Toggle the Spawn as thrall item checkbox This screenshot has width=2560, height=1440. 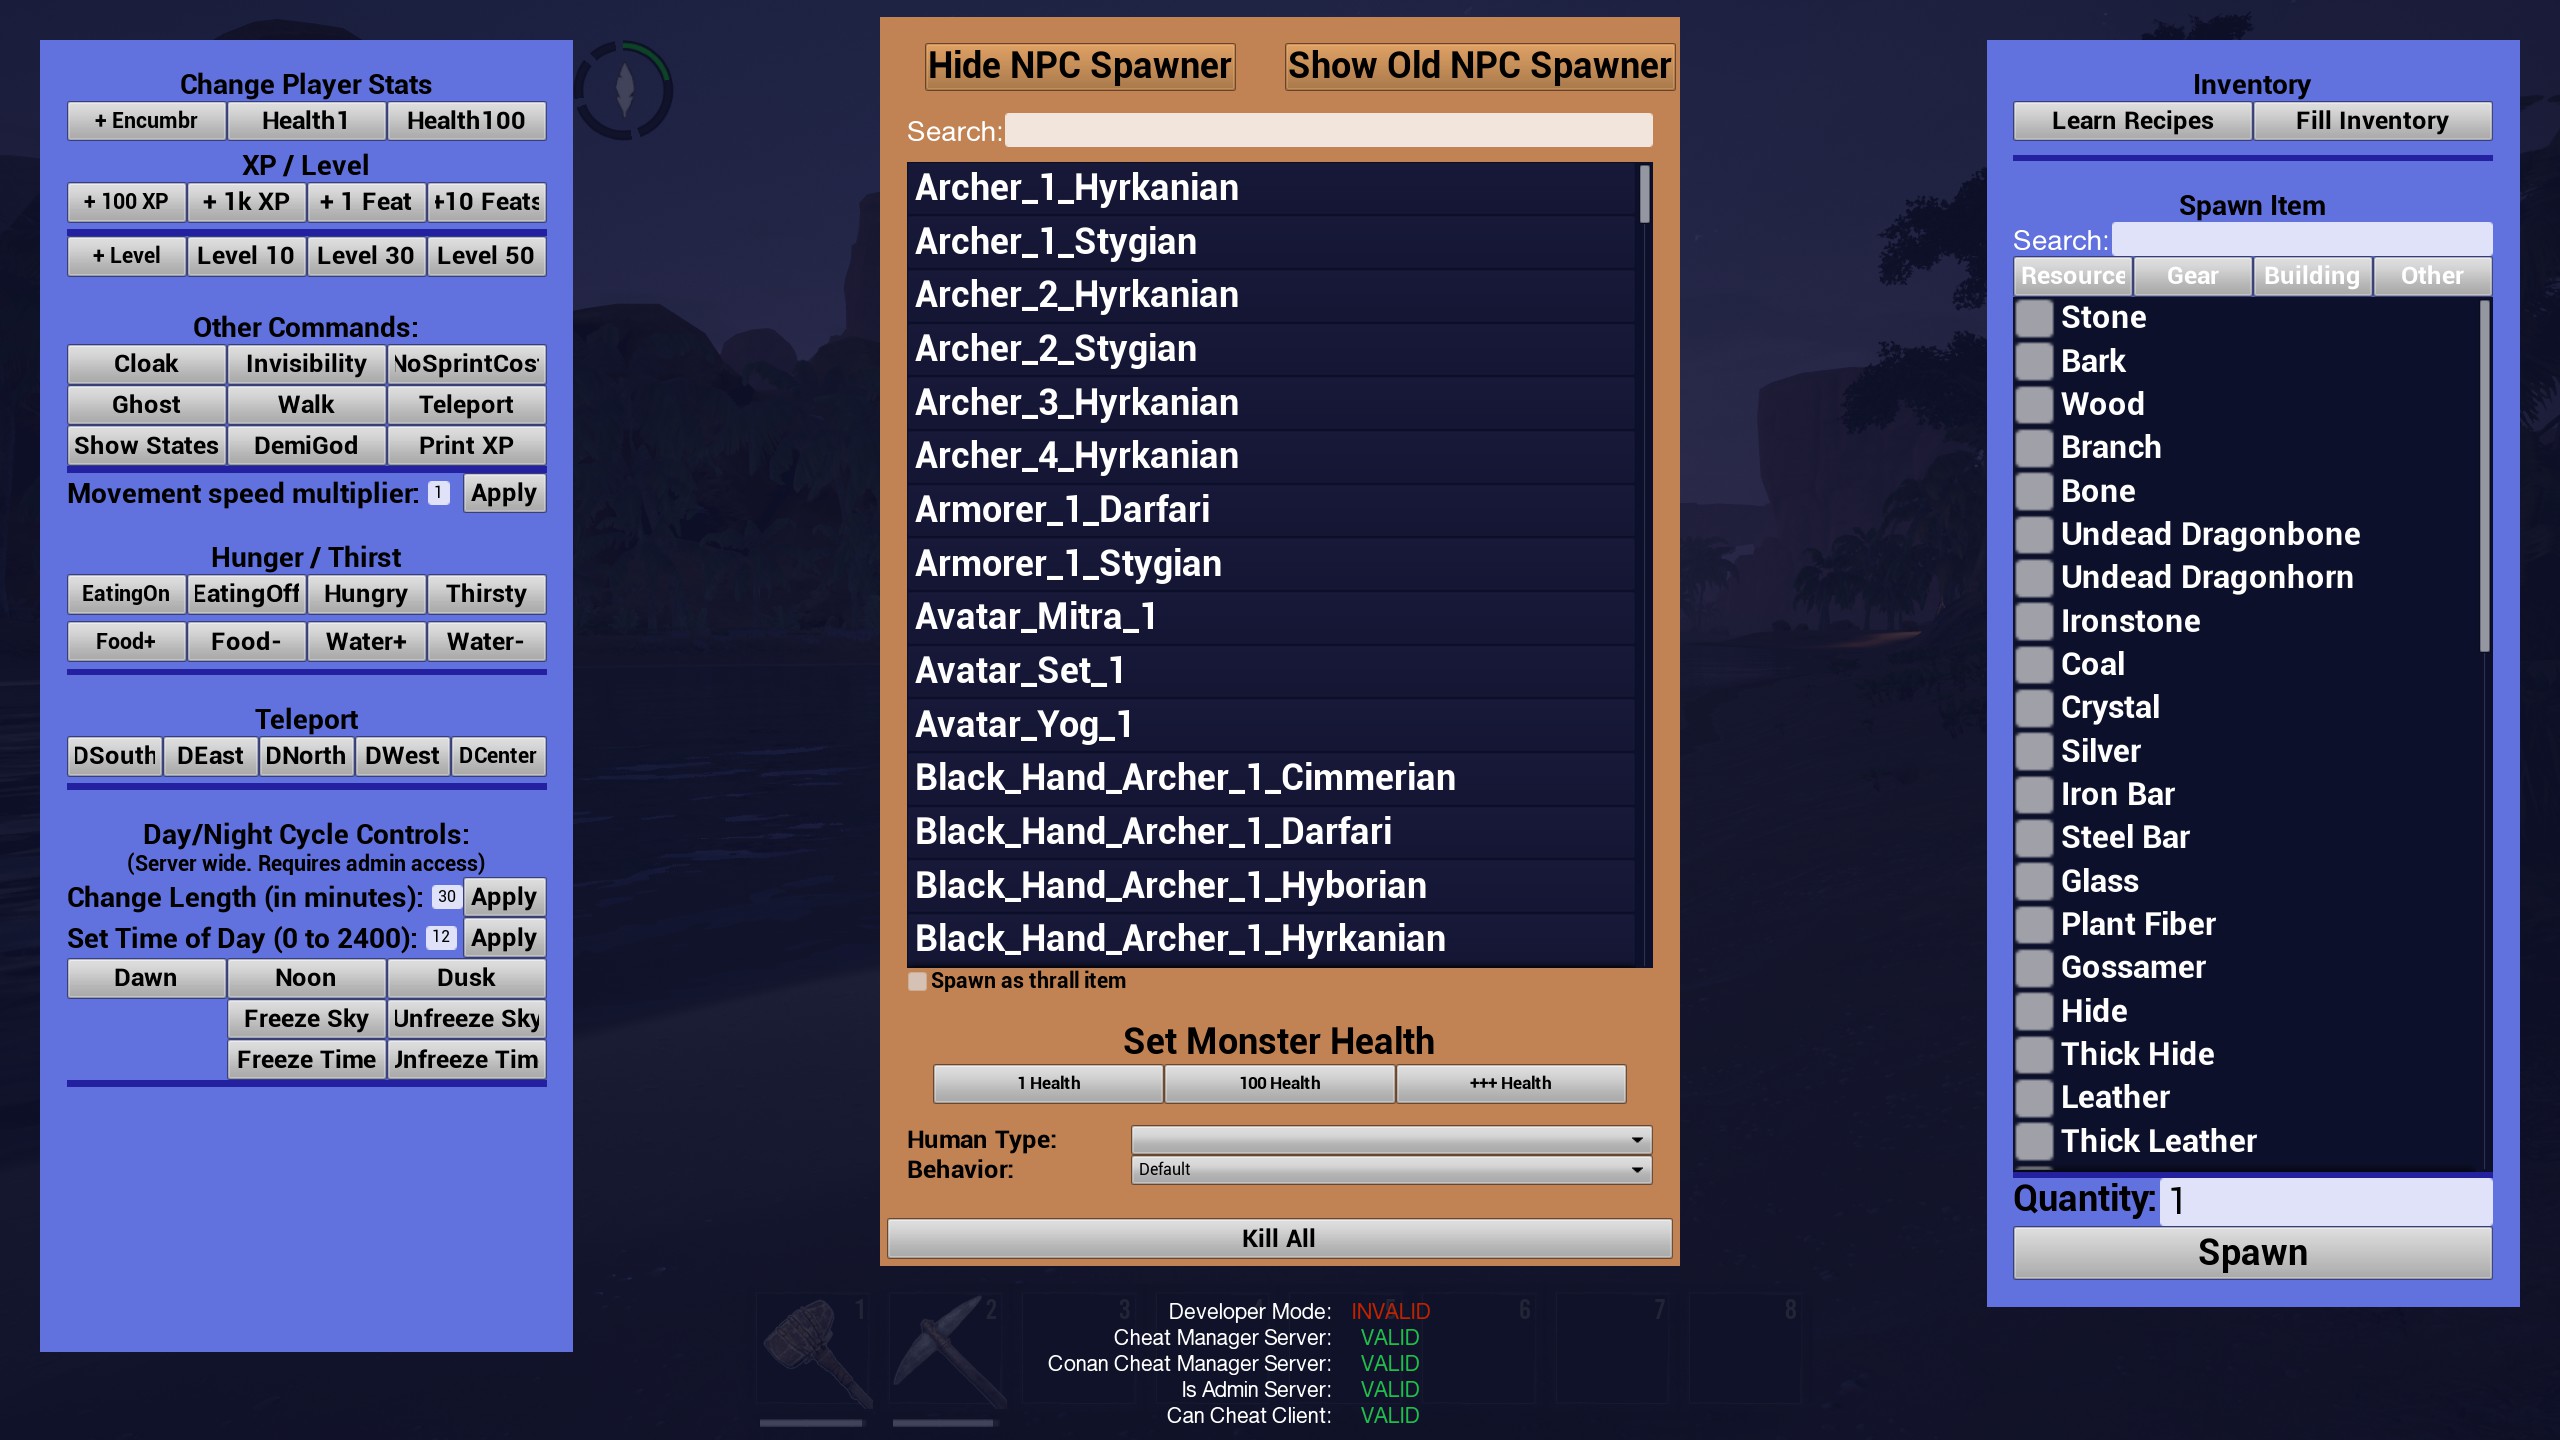pyautogui.click(x=914, y=979)
